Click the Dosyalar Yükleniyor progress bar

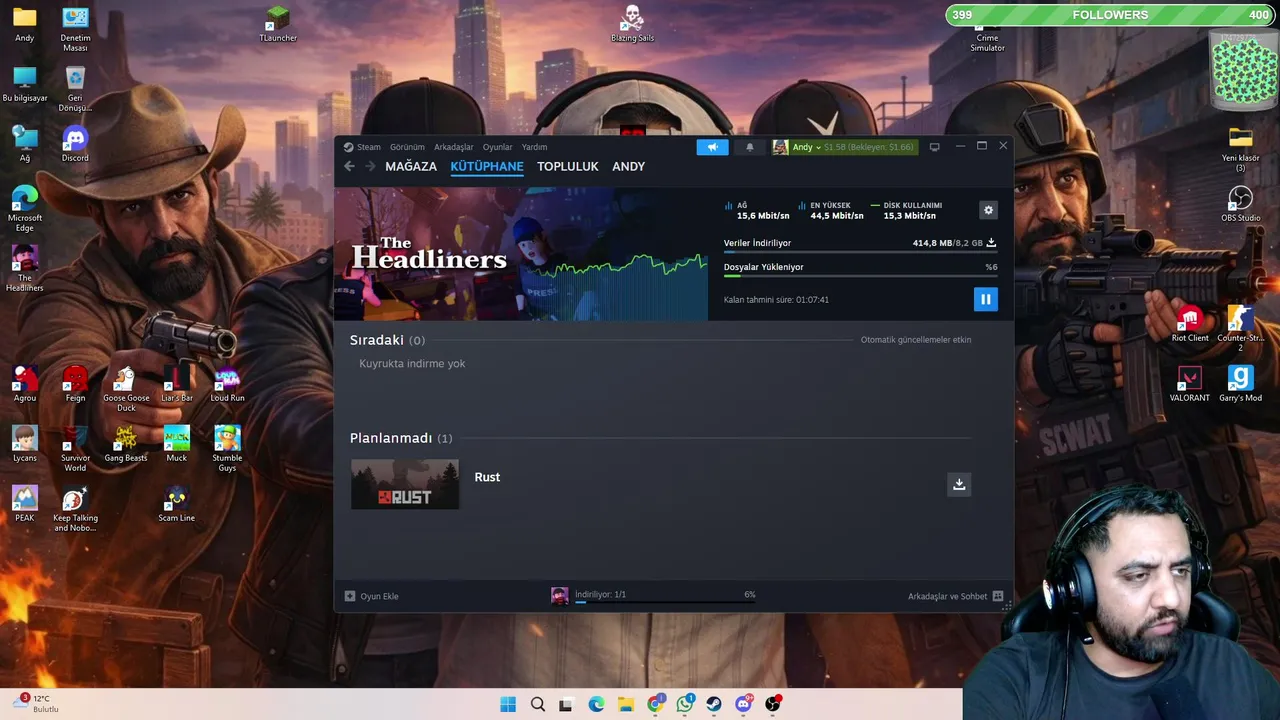point(860,277)
